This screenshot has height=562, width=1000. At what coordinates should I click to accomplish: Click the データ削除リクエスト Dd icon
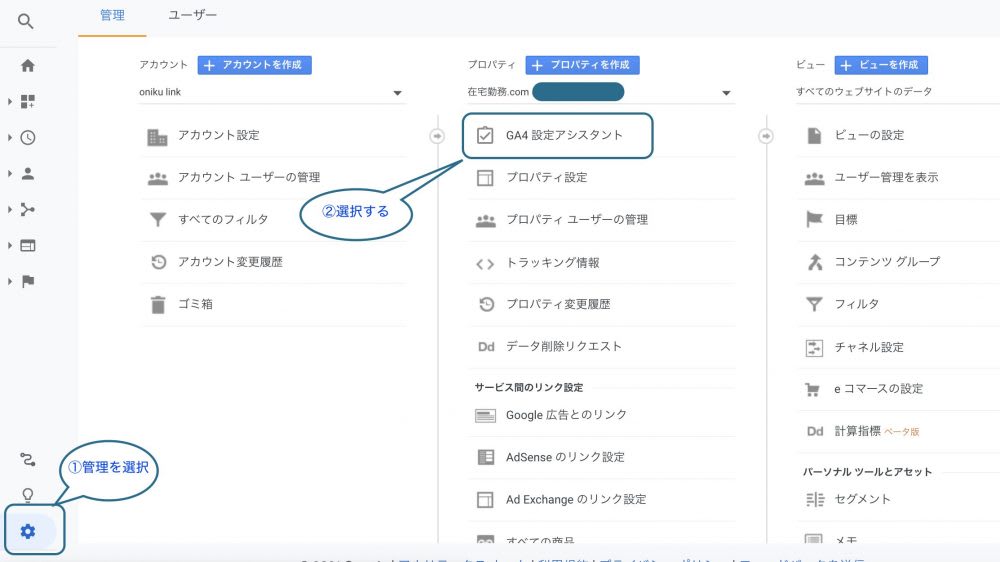click(x=486, y=347)
